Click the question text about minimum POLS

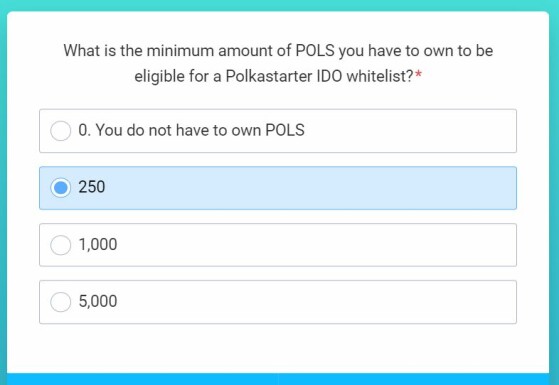278,63
